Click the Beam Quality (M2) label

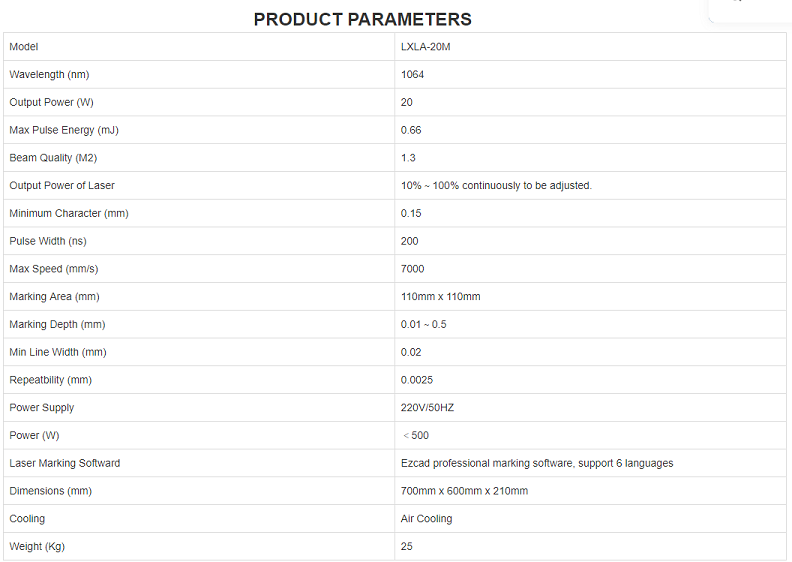pos(53,158)
